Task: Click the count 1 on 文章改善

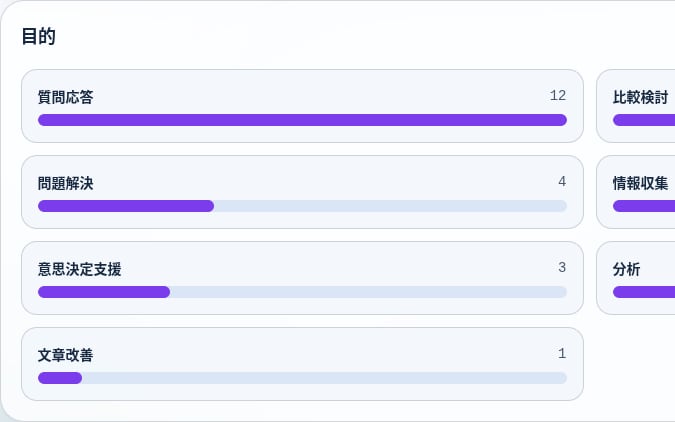Action: [562, 354]
